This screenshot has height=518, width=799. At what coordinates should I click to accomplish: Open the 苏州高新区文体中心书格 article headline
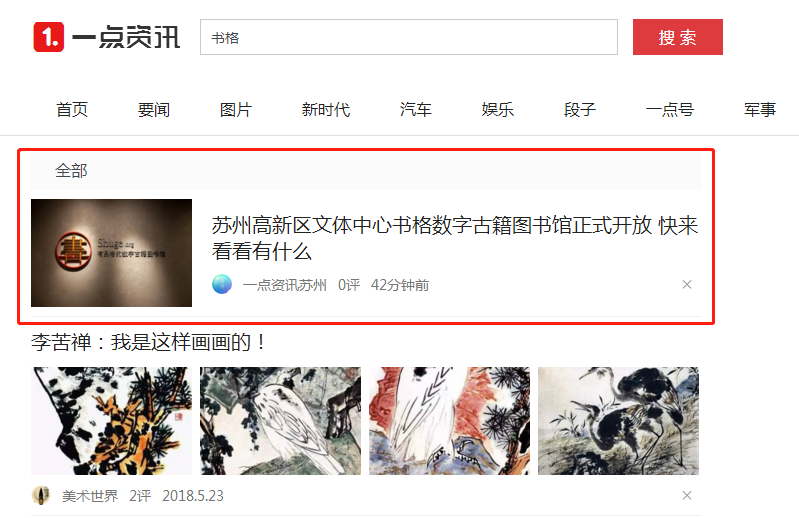pyautogui.click(x=455, y=238)
